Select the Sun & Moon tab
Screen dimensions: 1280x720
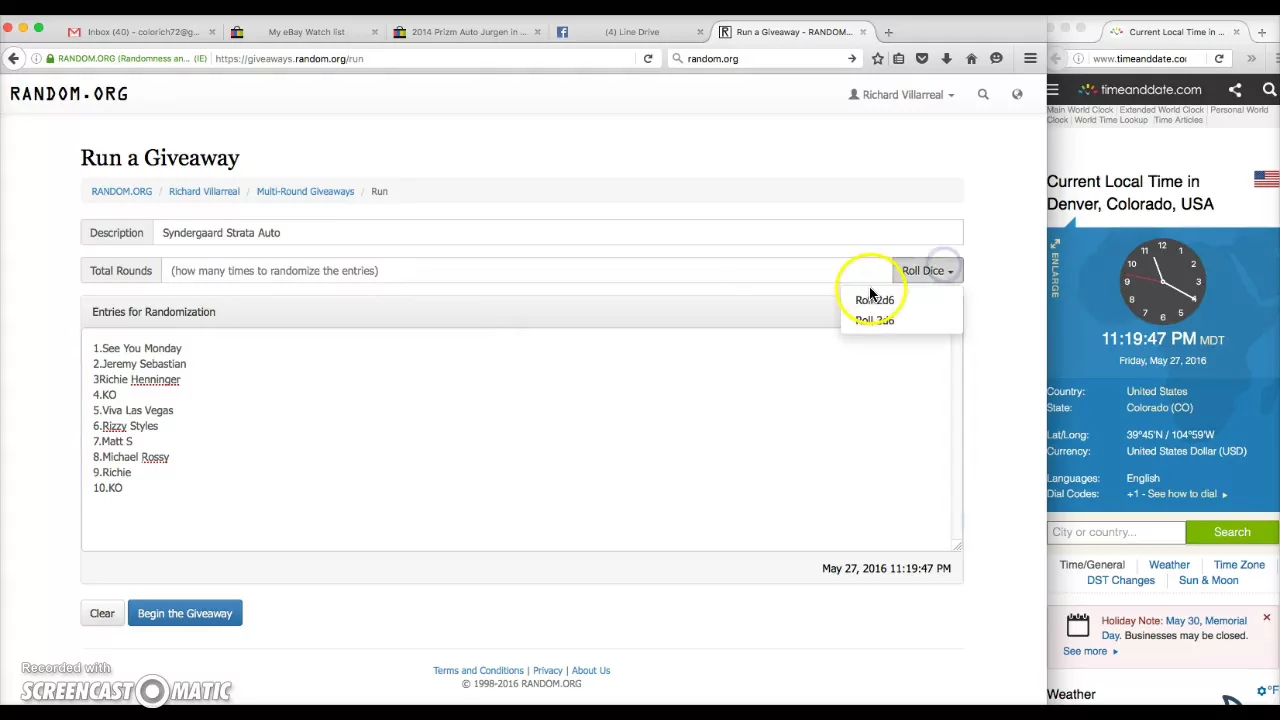tap(1208, 581)
